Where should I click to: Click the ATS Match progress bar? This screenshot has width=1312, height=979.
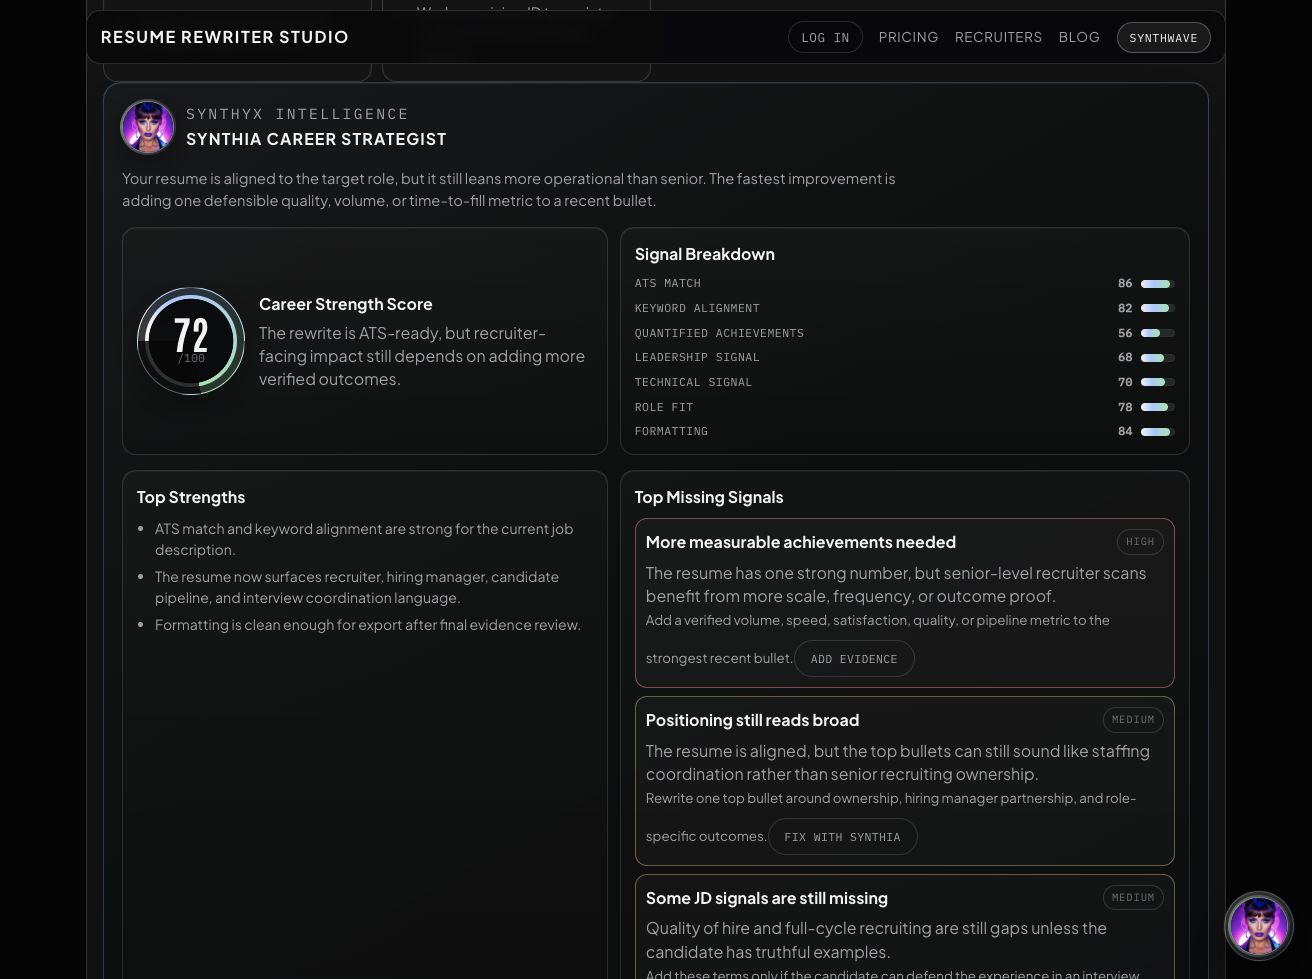tap(1157, 284)
